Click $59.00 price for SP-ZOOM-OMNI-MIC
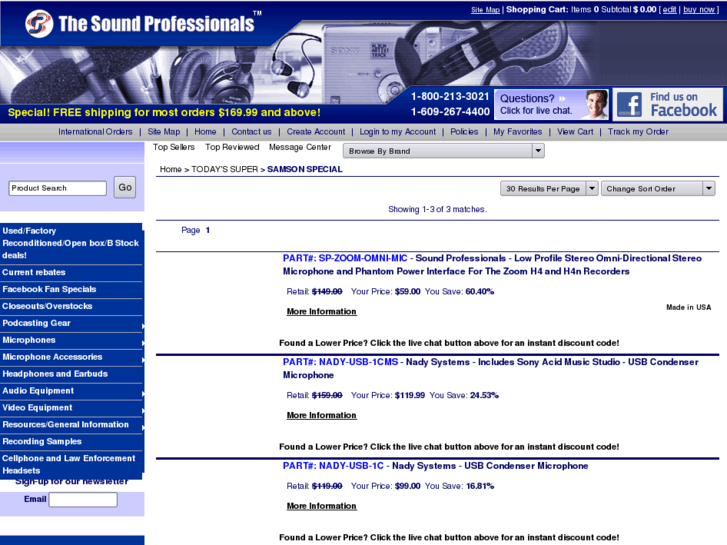This screenshot has height=545, width=727. point(408,292)
